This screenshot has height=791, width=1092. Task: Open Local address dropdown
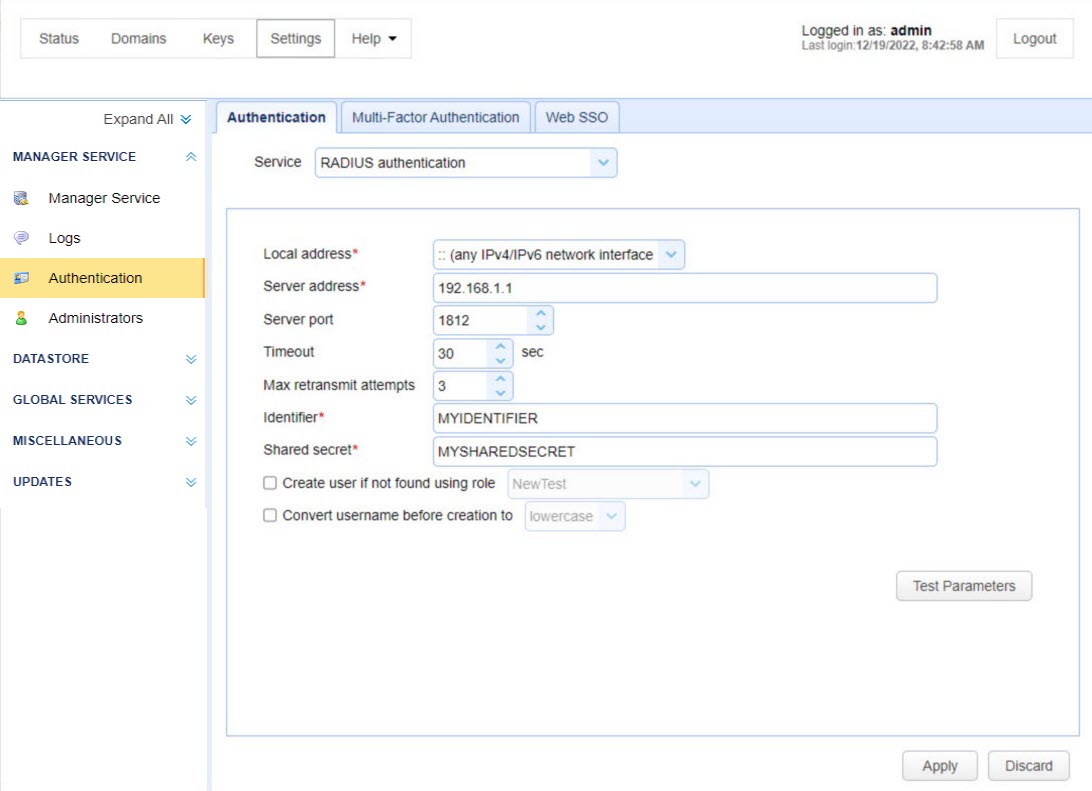click(671, 254)
